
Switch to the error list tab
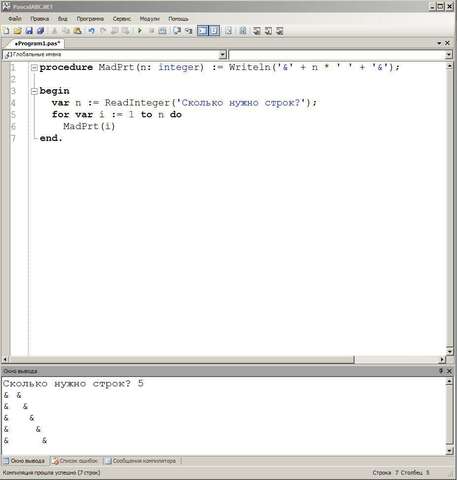click(x=76, y=461)
